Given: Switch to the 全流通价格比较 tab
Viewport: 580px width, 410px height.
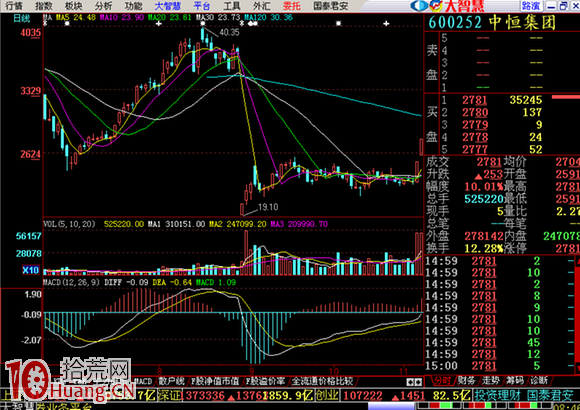Looking at the screenshot, I should 322,381.
